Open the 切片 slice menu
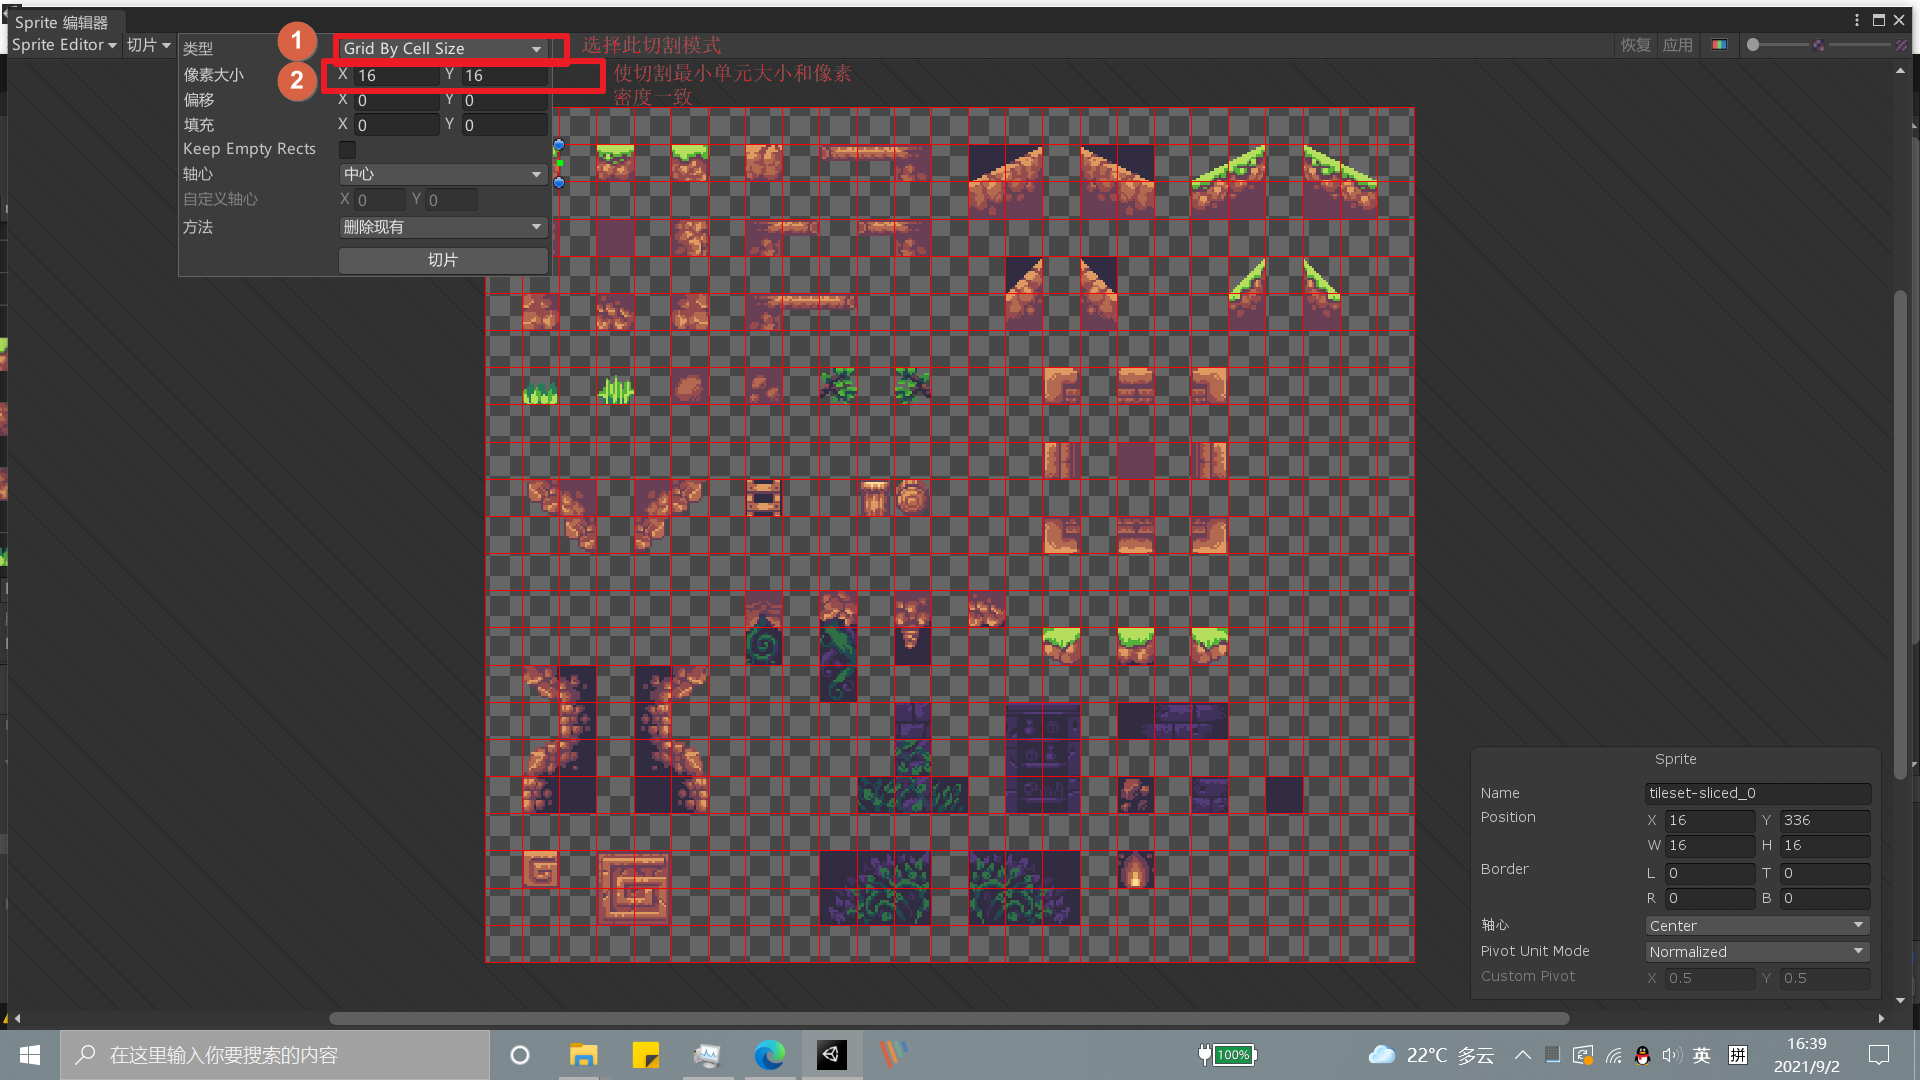 [148, 45]
